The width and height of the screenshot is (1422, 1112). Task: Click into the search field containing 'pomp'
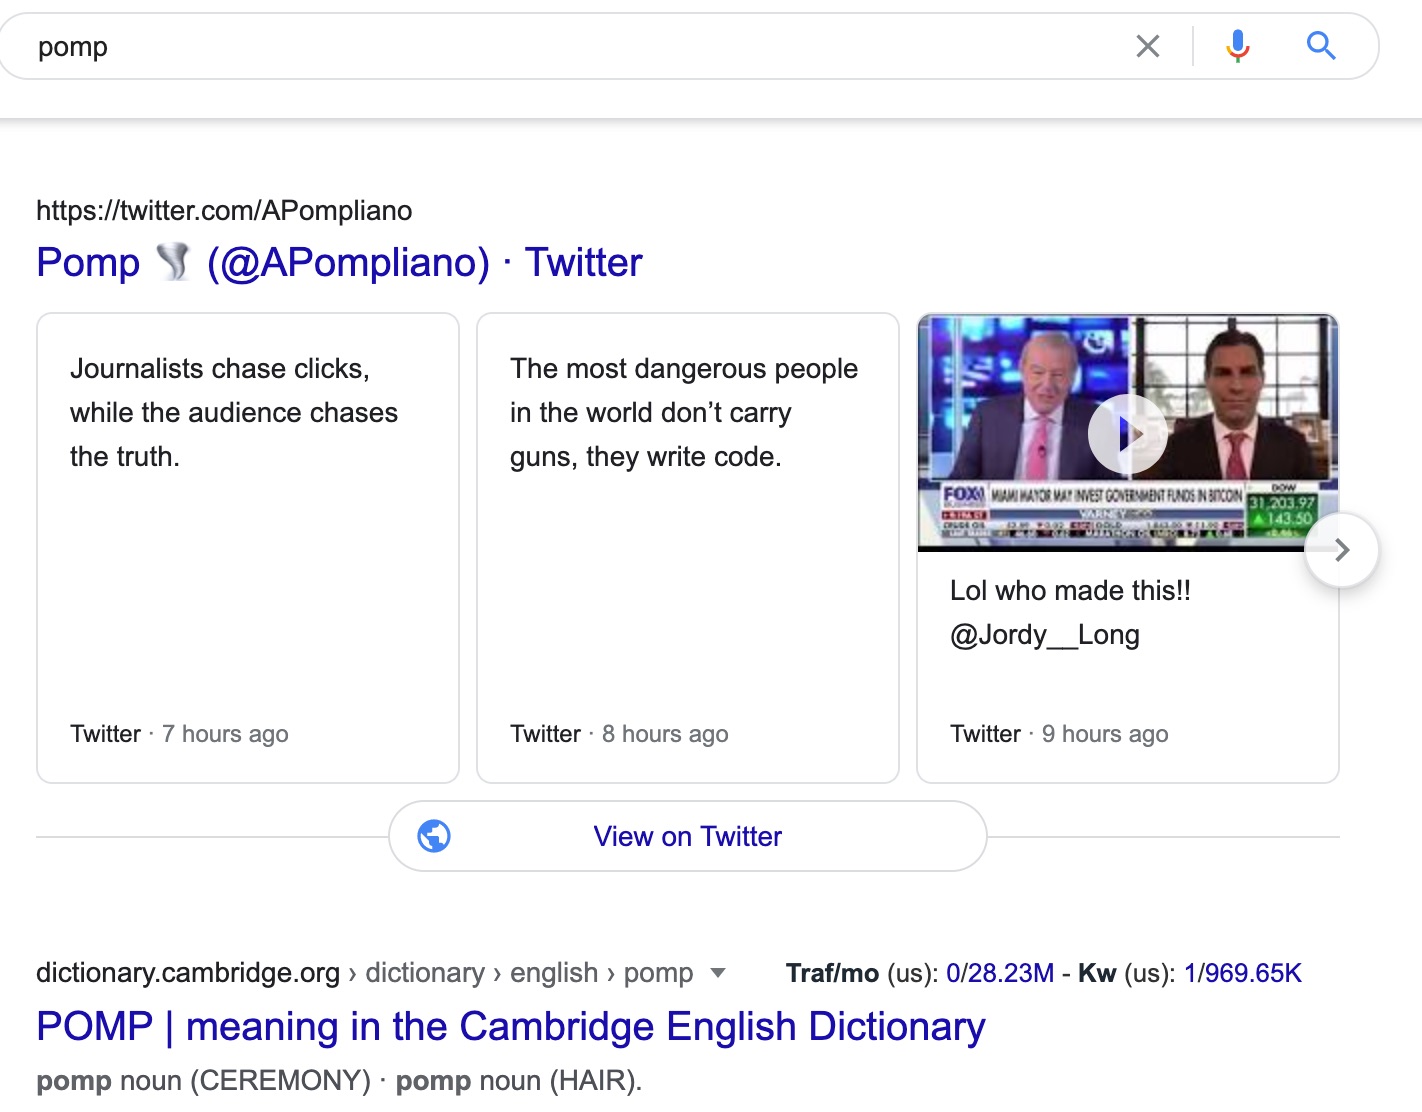(580, 46)
